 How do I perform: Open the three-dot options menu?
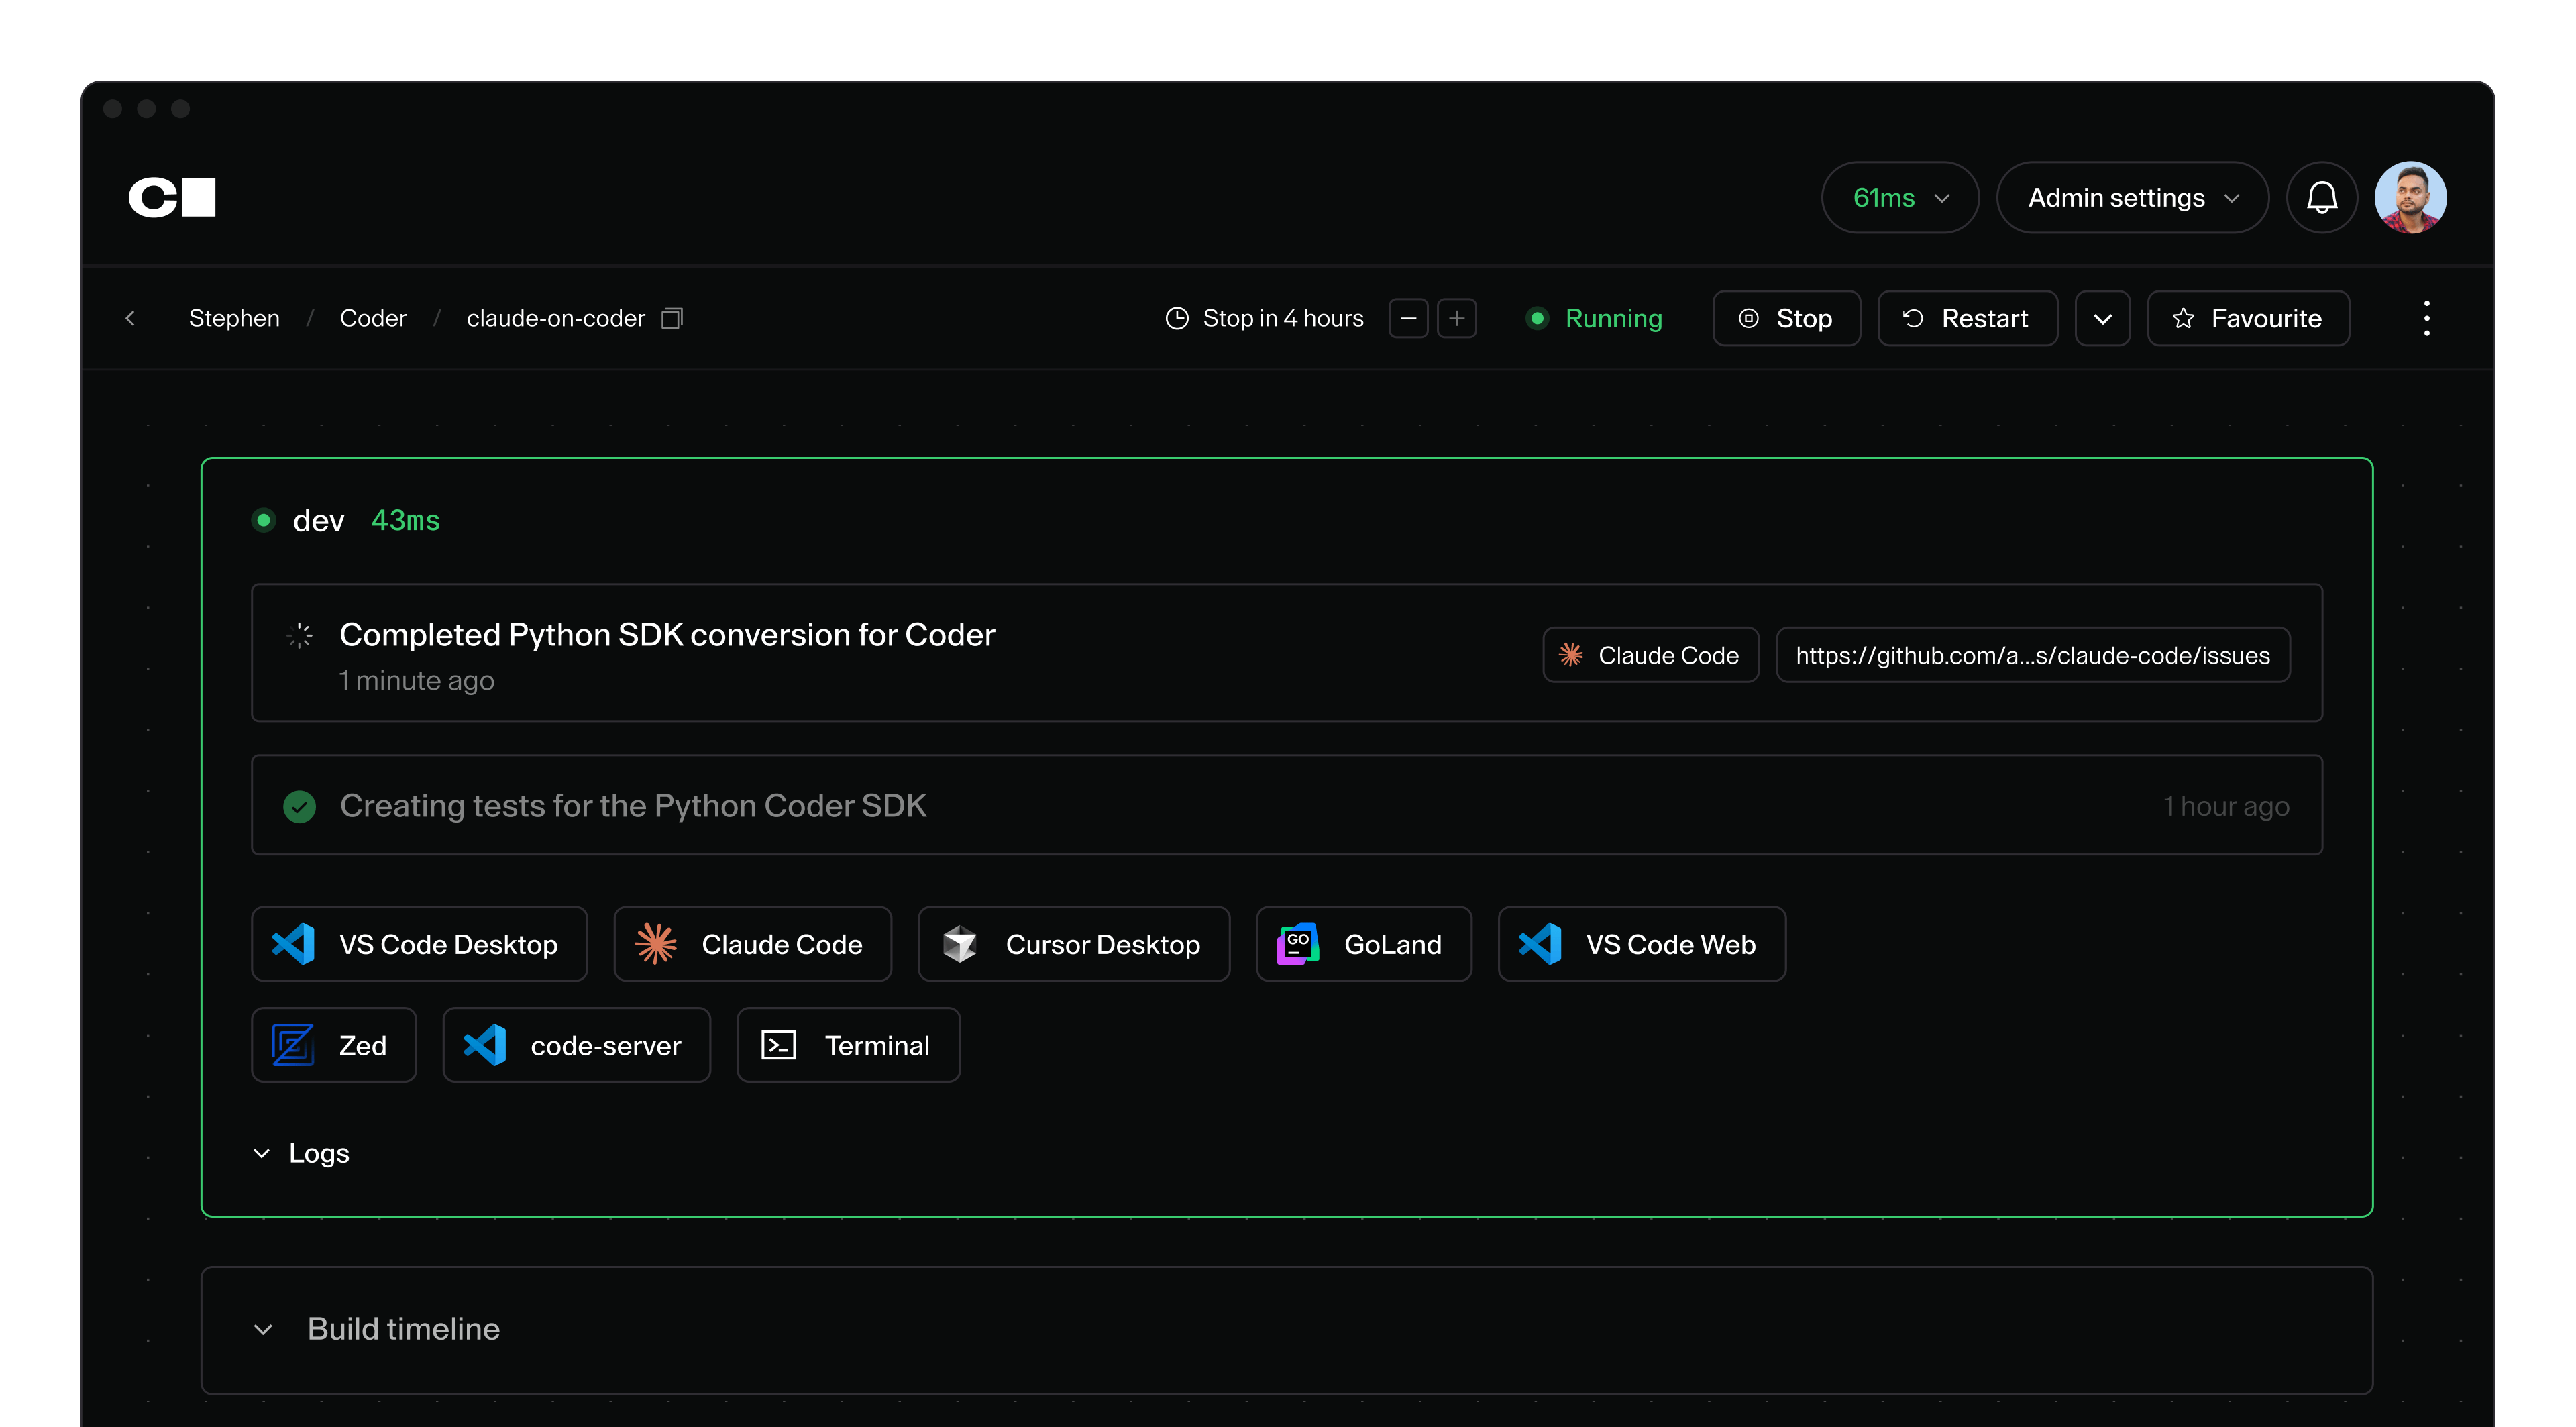(2426, 318)
